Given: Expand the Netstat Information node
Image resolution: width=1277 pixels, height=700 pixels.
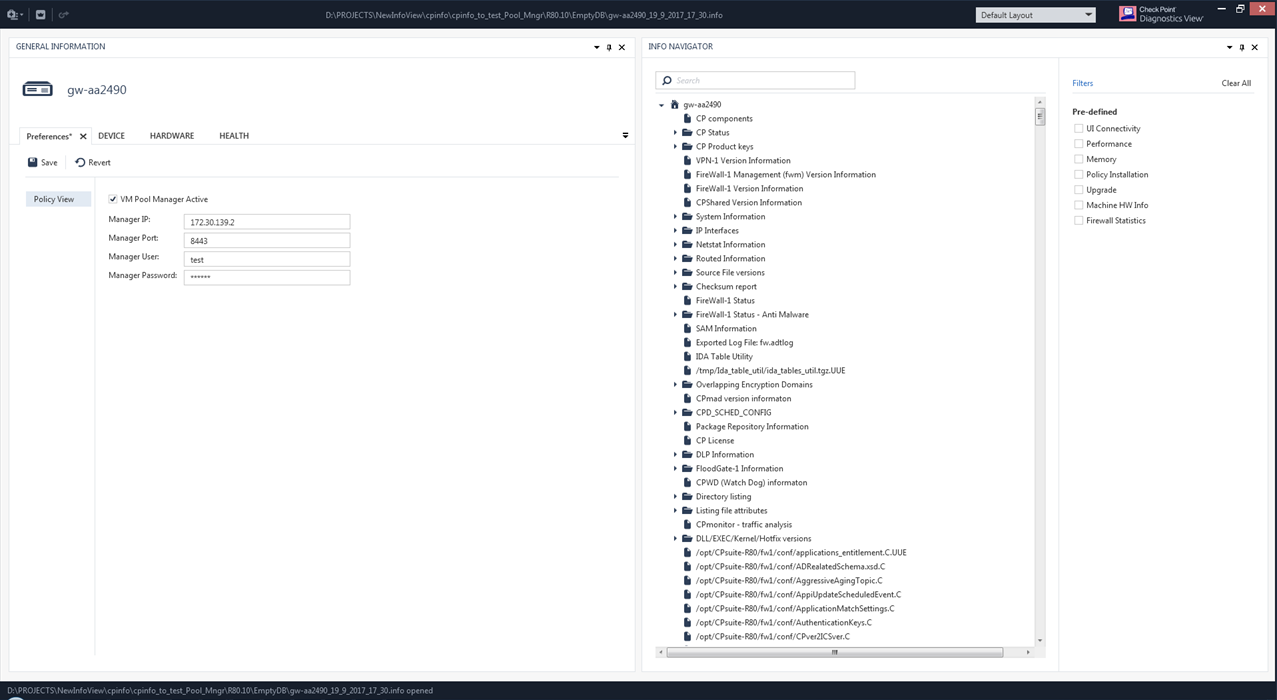Looking at the screenshot, I should point(675,245).
